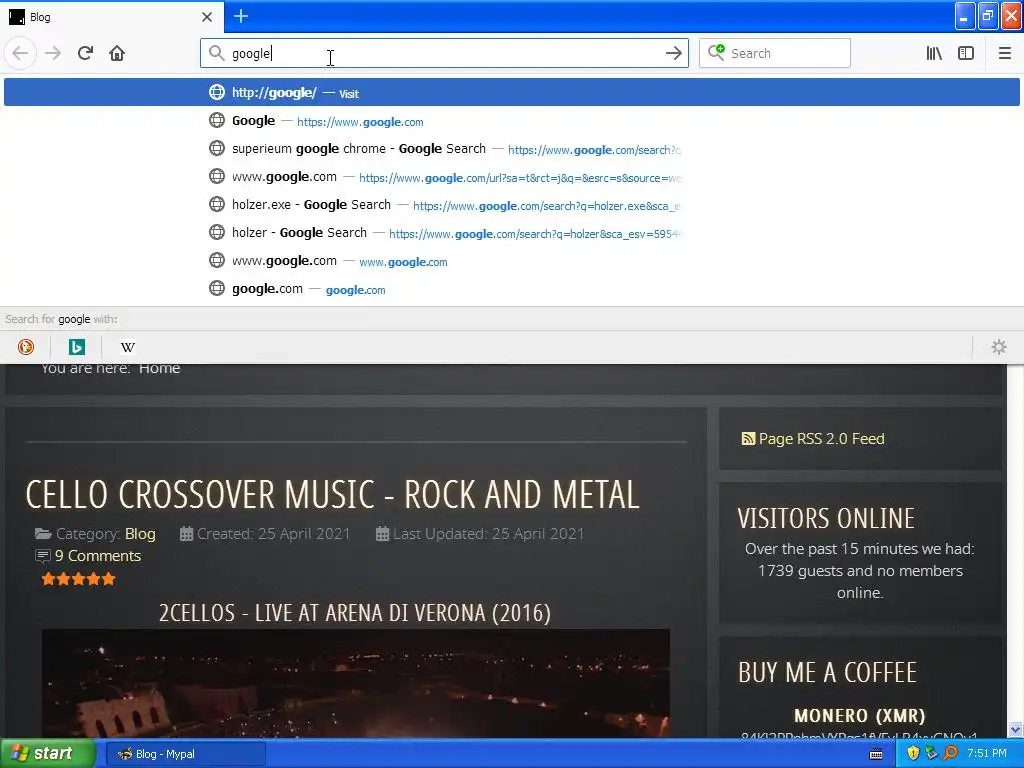Search with Wikipedia one-click engine

(128, 347)
